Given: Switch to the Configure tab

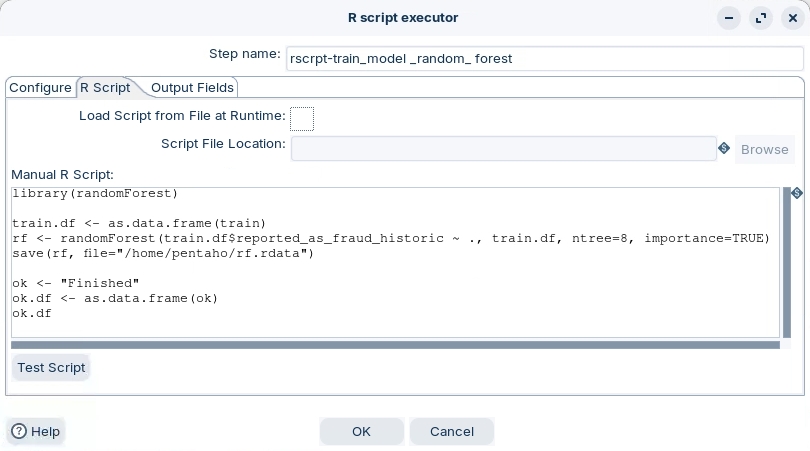Looking at the screenshot, I should pyautogui.click(x=40, y=87).
